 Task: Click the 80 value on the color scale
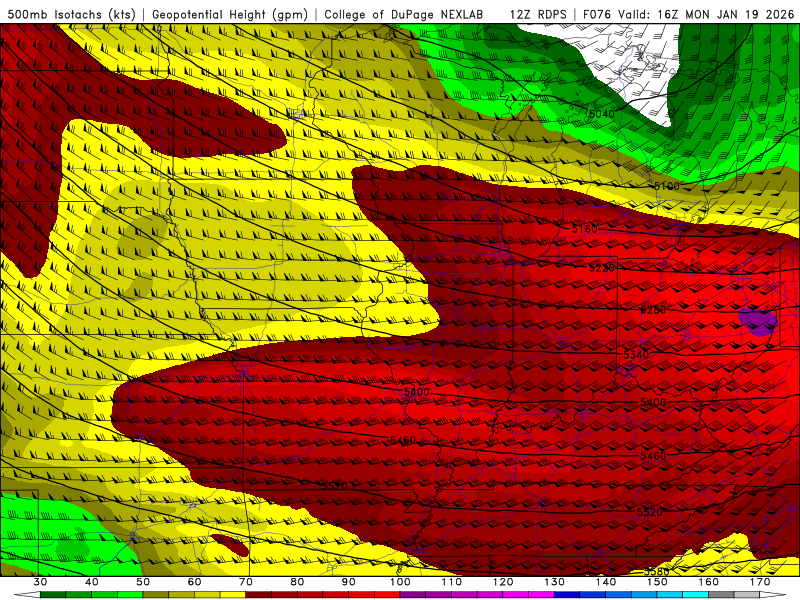(x=297, y=582)
